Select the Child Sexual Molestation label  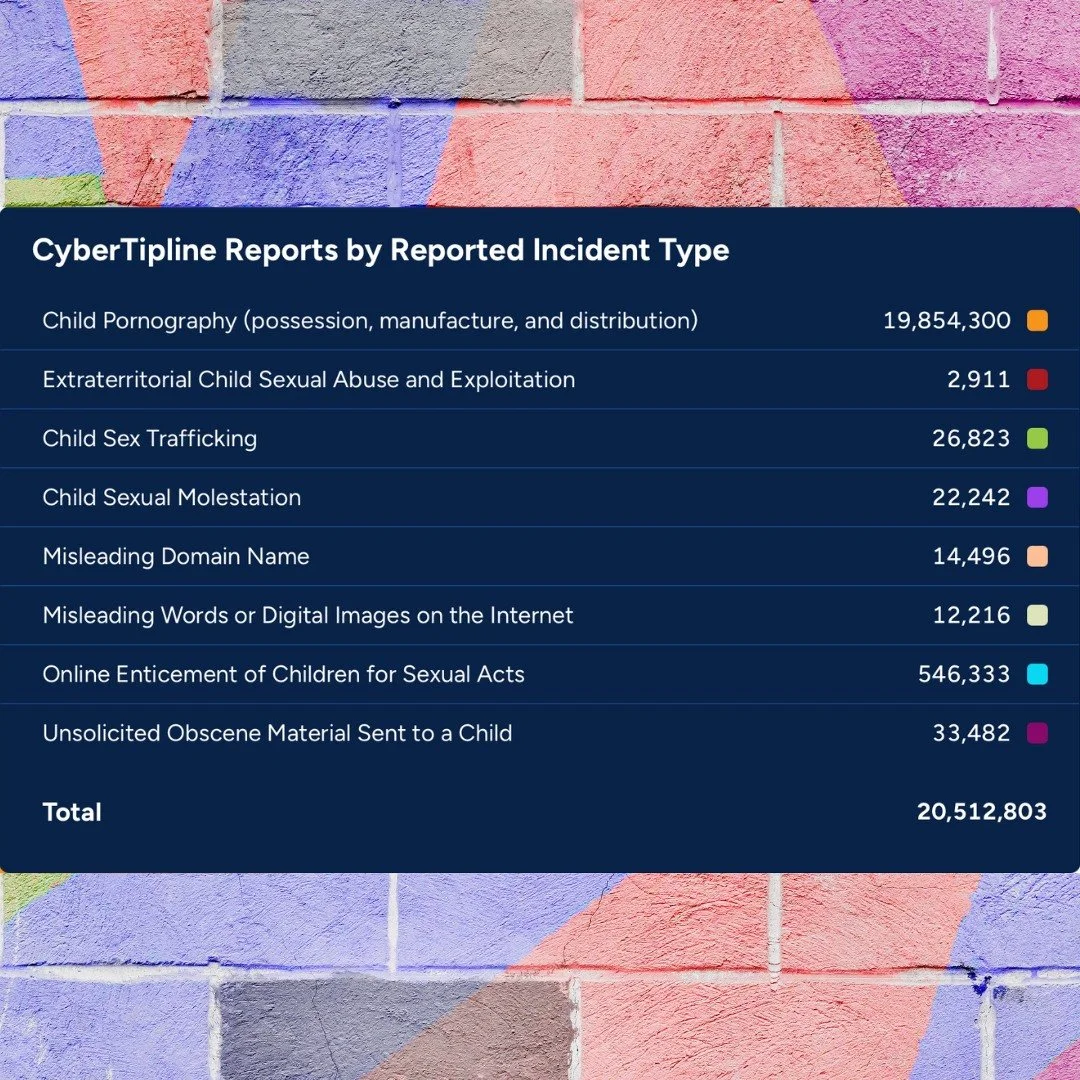point(171,497)
